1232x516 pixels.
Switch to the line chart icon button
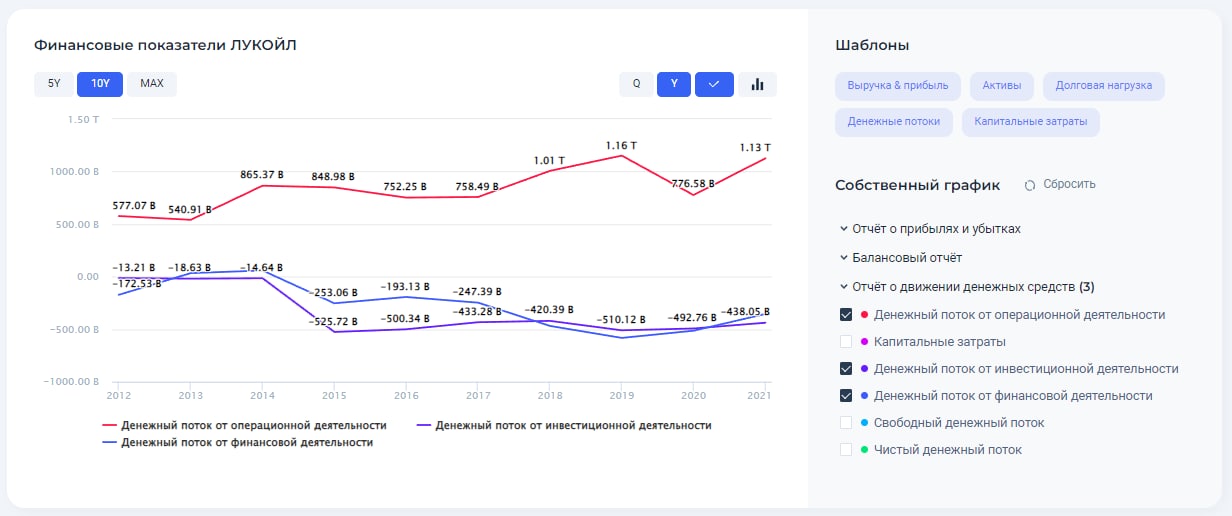coord(714,84)
